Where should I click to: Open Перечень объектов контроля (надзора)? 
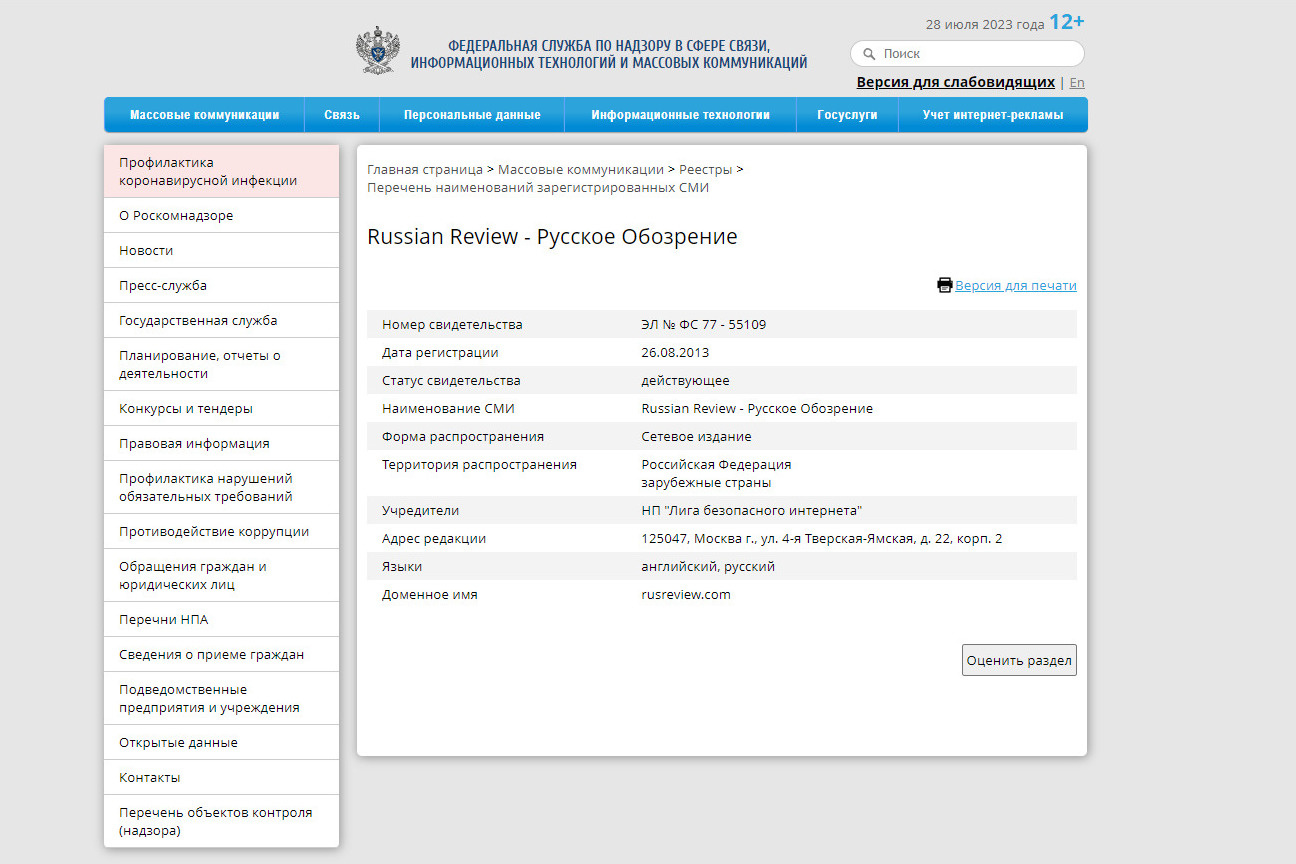(x=221, y=821)
